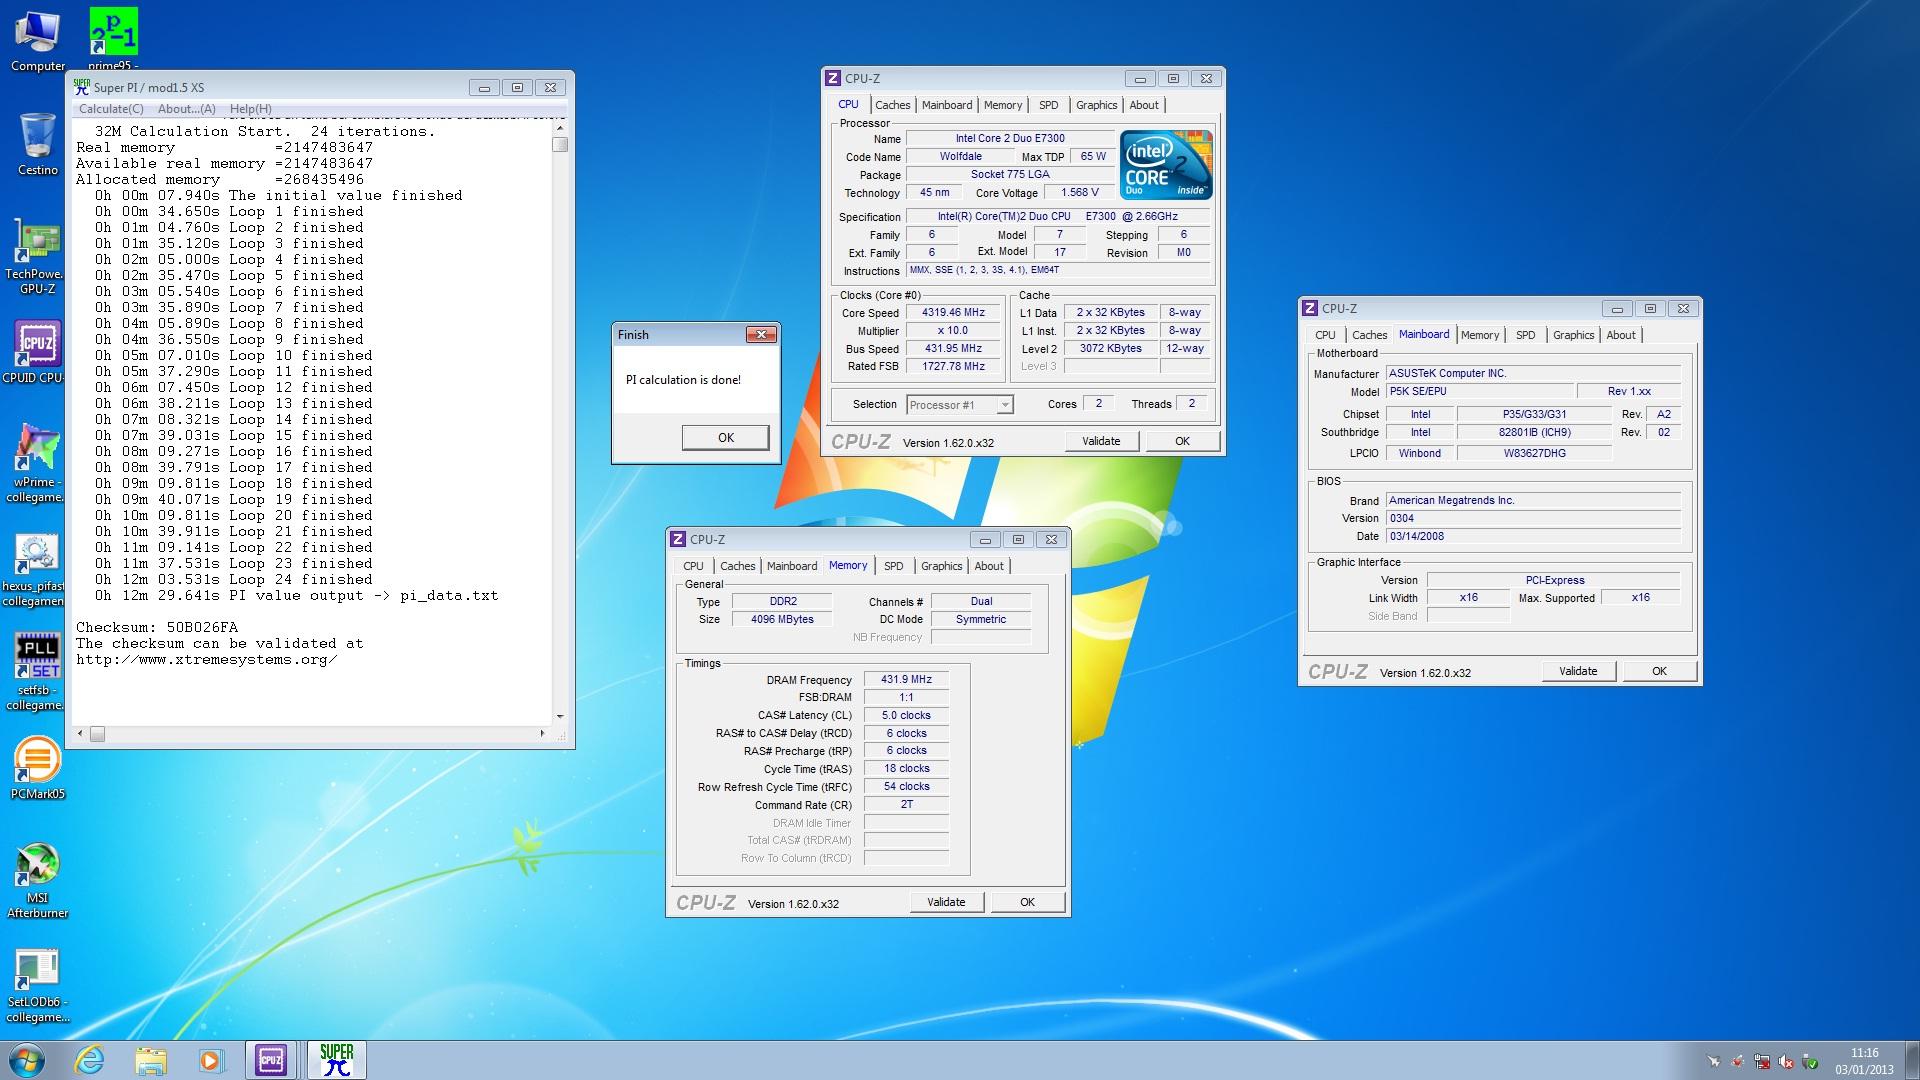Click Validate in the CPU window
The width and height of the screenshot is (1920, 1080).
[1101, 441]
